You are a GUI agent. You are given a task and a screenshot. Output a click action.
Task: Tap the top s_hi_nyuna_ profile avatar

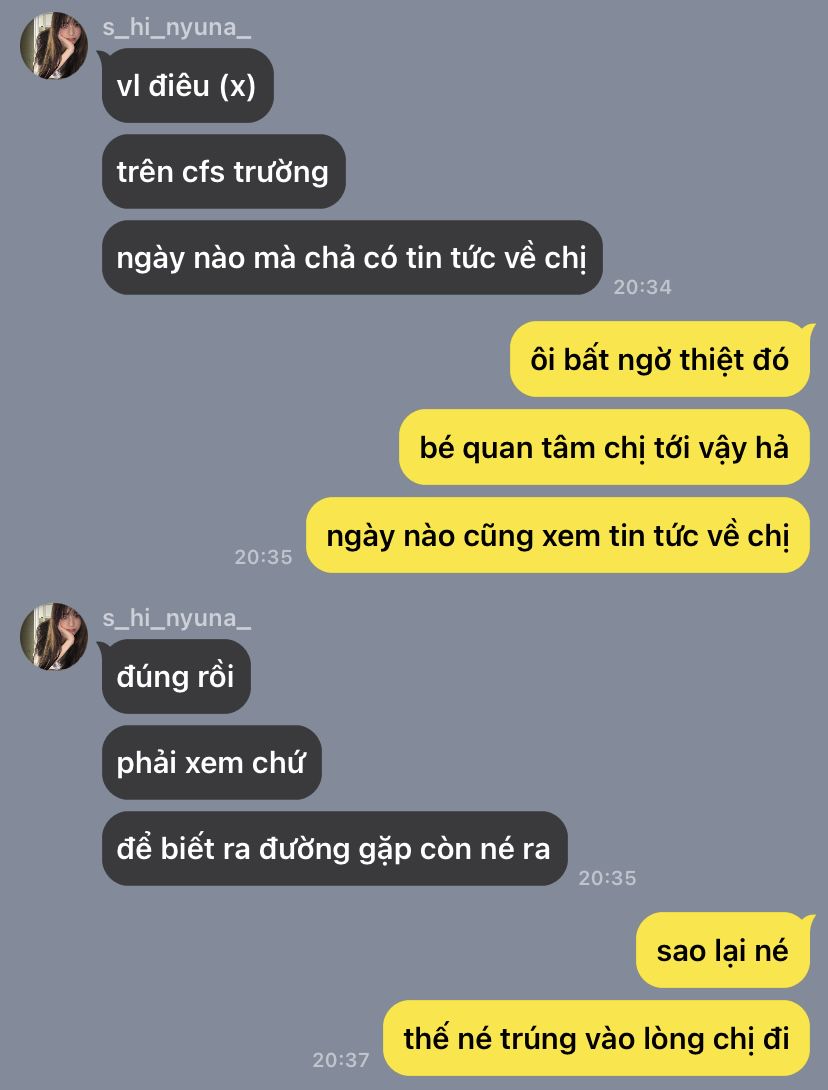[x=54, y=45]
